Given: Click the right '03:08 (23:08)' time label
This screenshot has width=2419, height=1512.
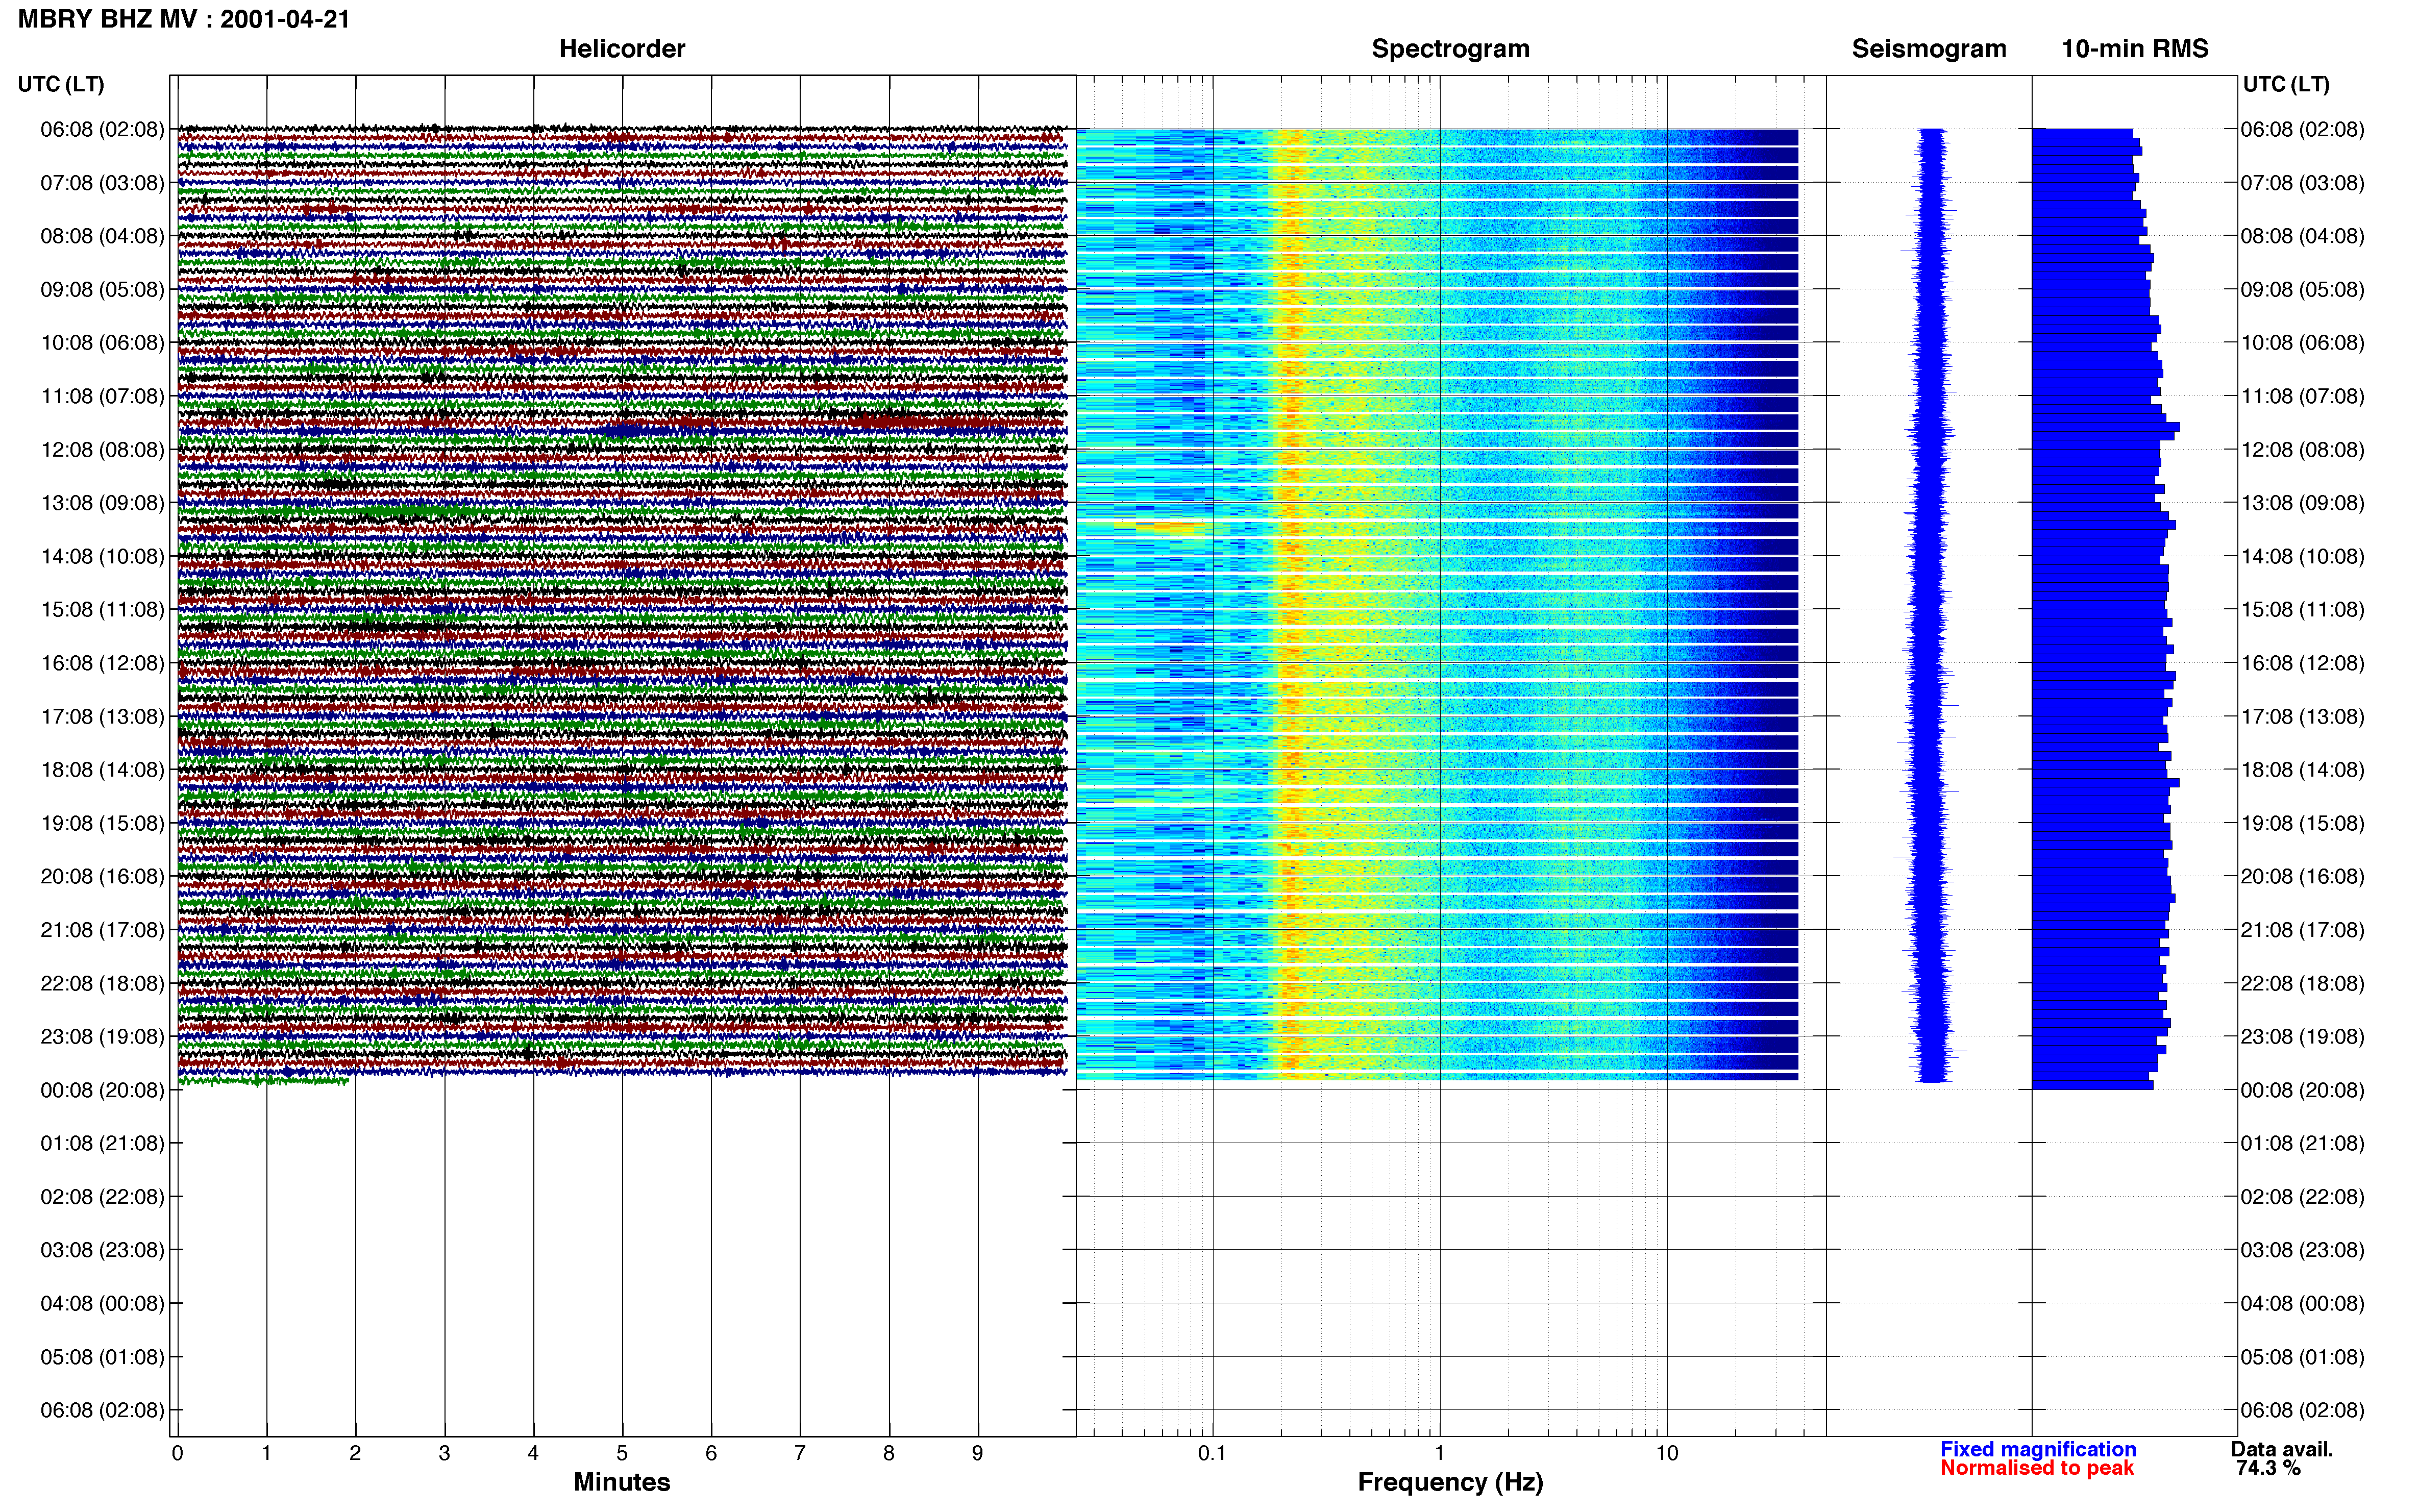Looking at the screenshot, I should pyautogui.click(x=2302, y=1250).
